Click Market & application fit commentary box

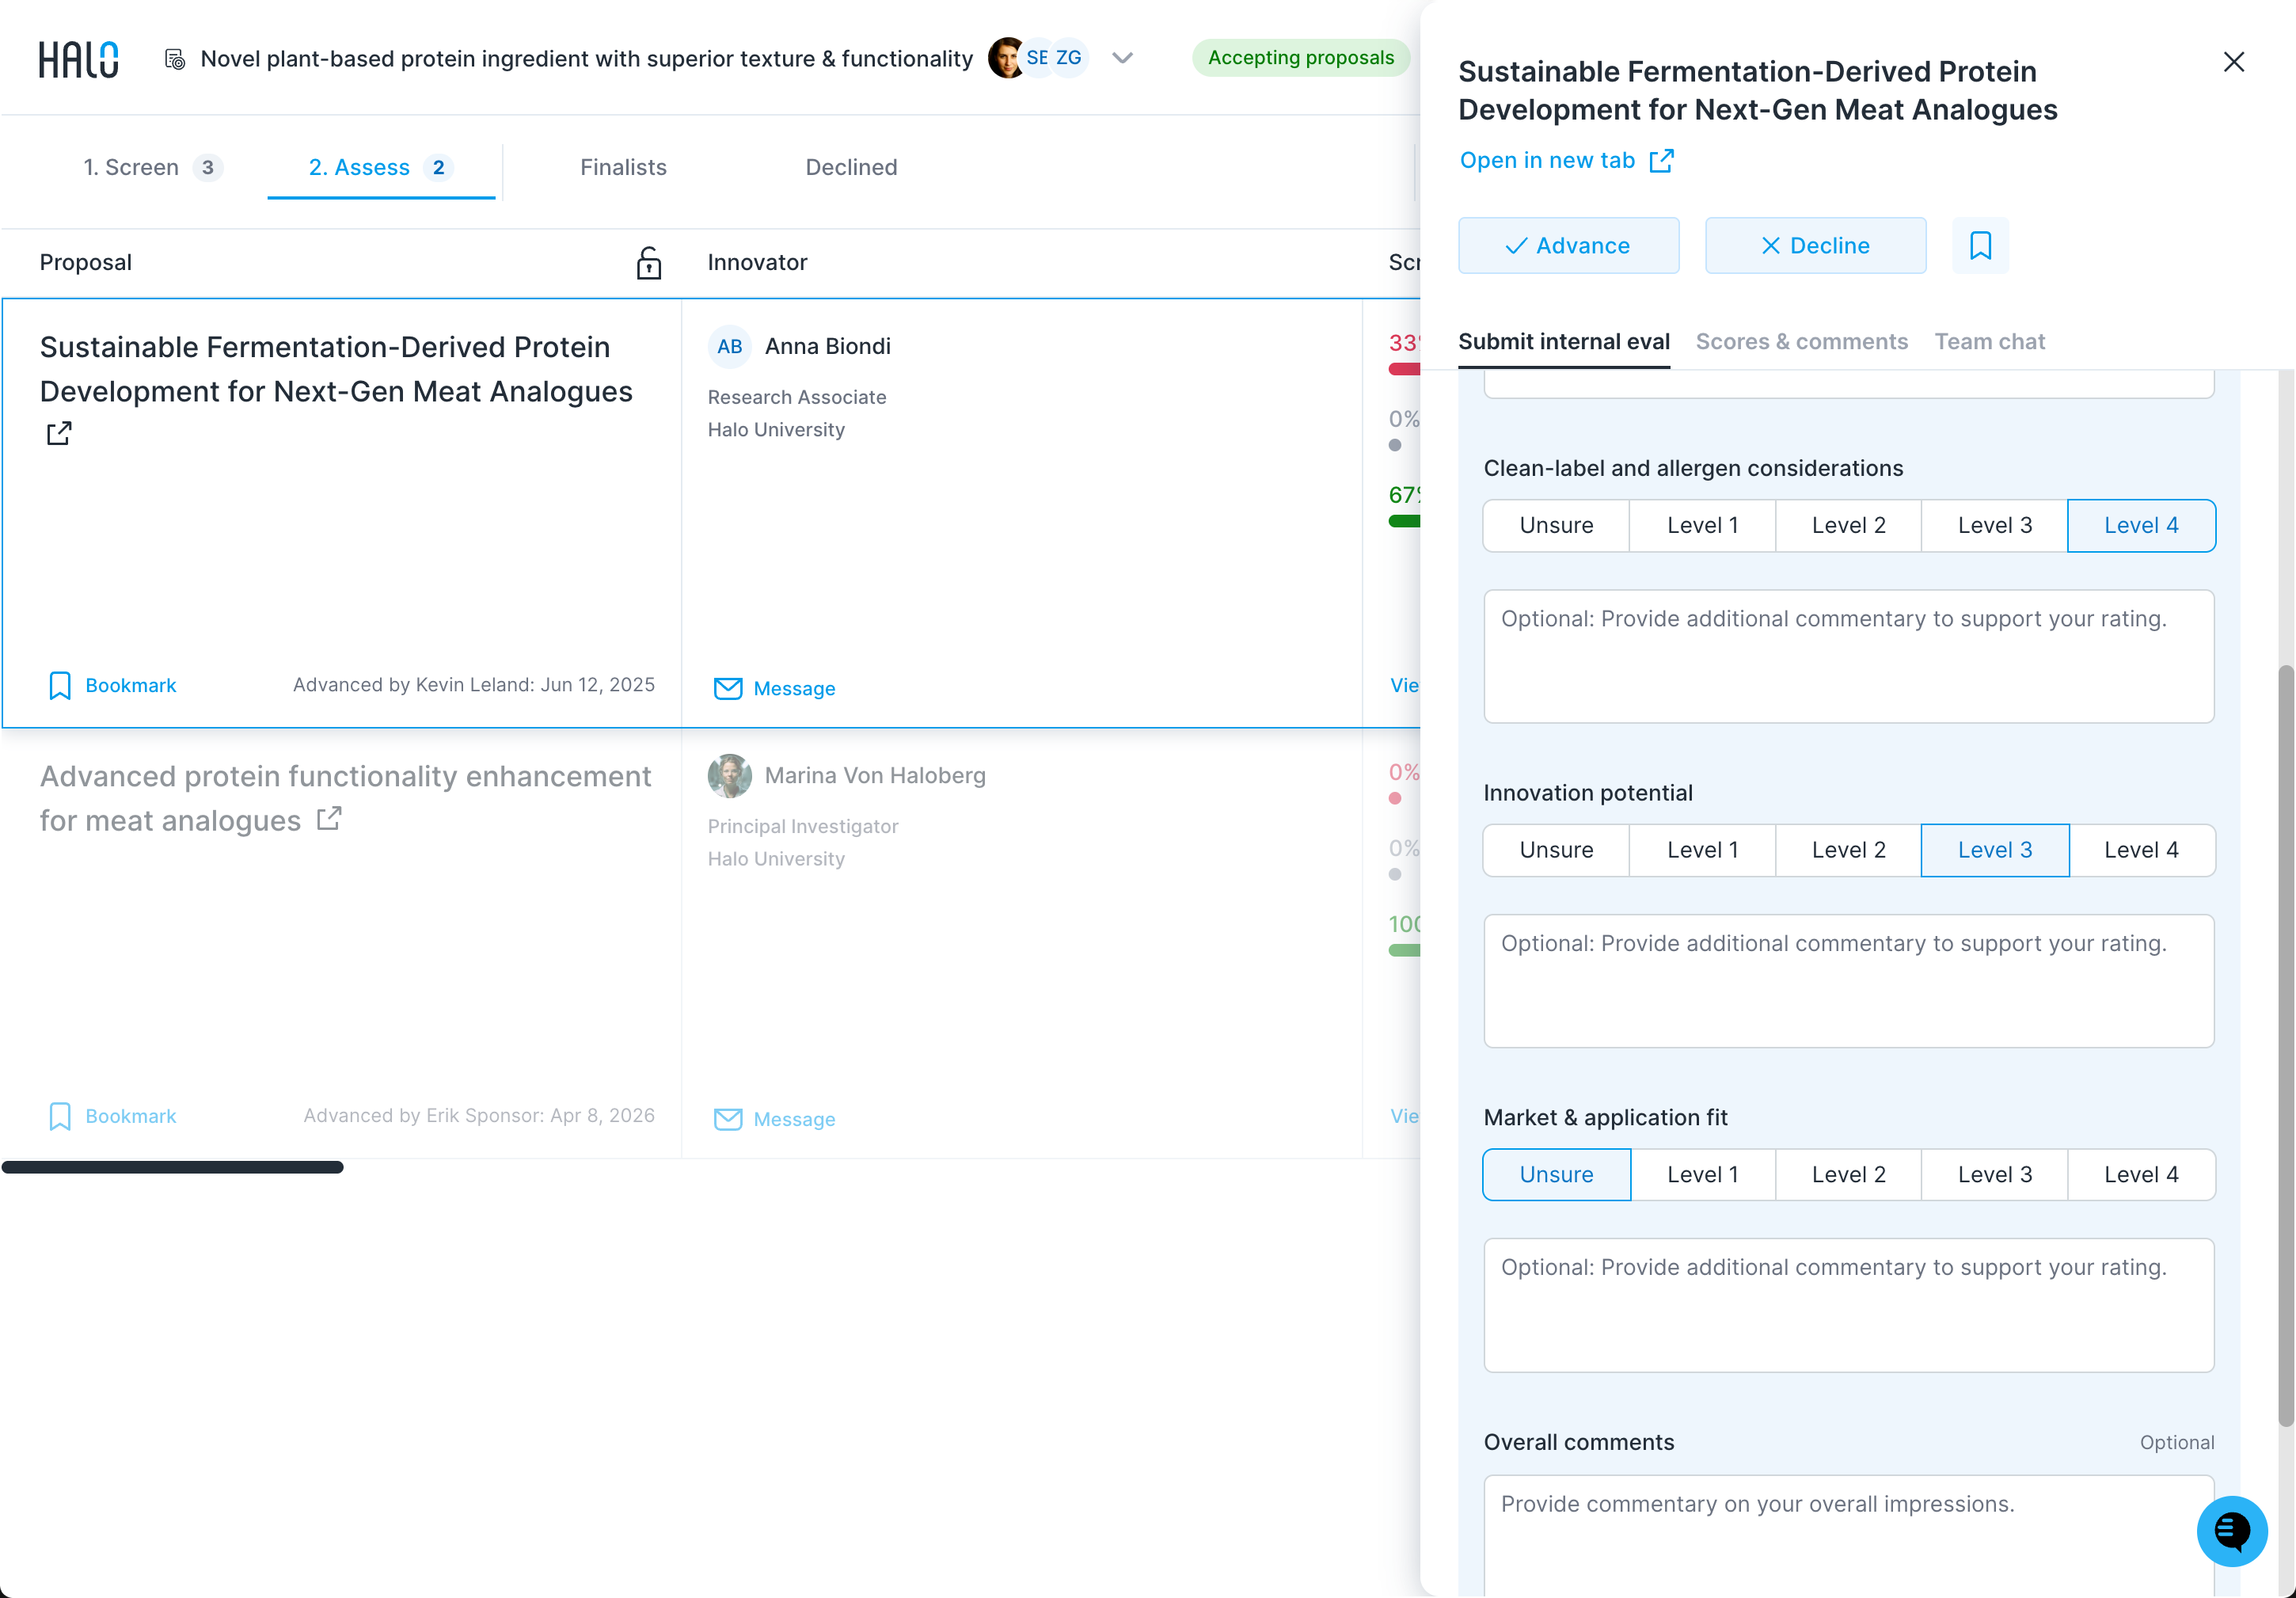click(1848, 1306)
